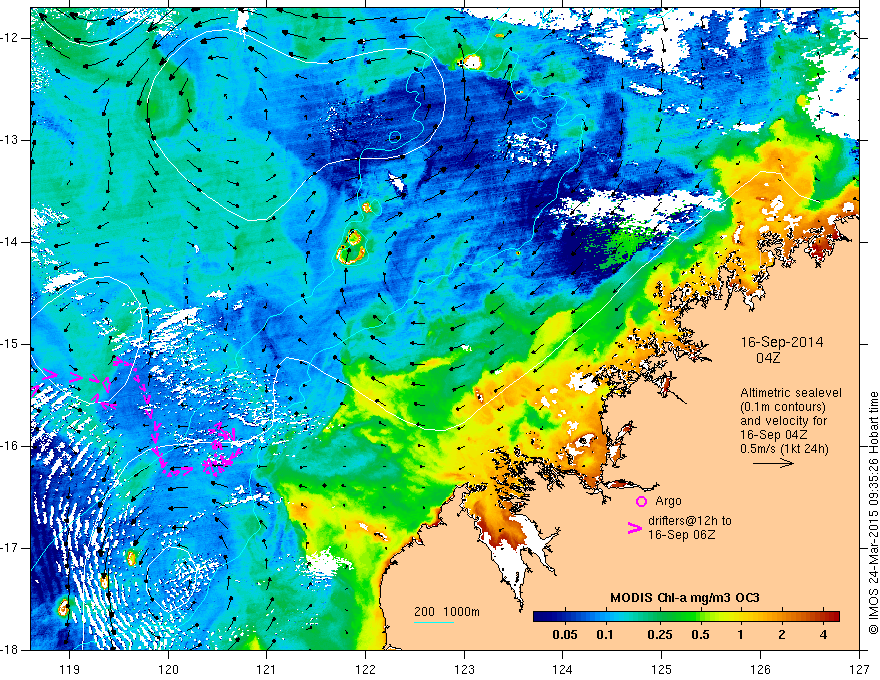The width and height of the screenshot is (880, 680).
Task: Click the cyan 200m isobath legend line
Action: click(x=434, y=622)
